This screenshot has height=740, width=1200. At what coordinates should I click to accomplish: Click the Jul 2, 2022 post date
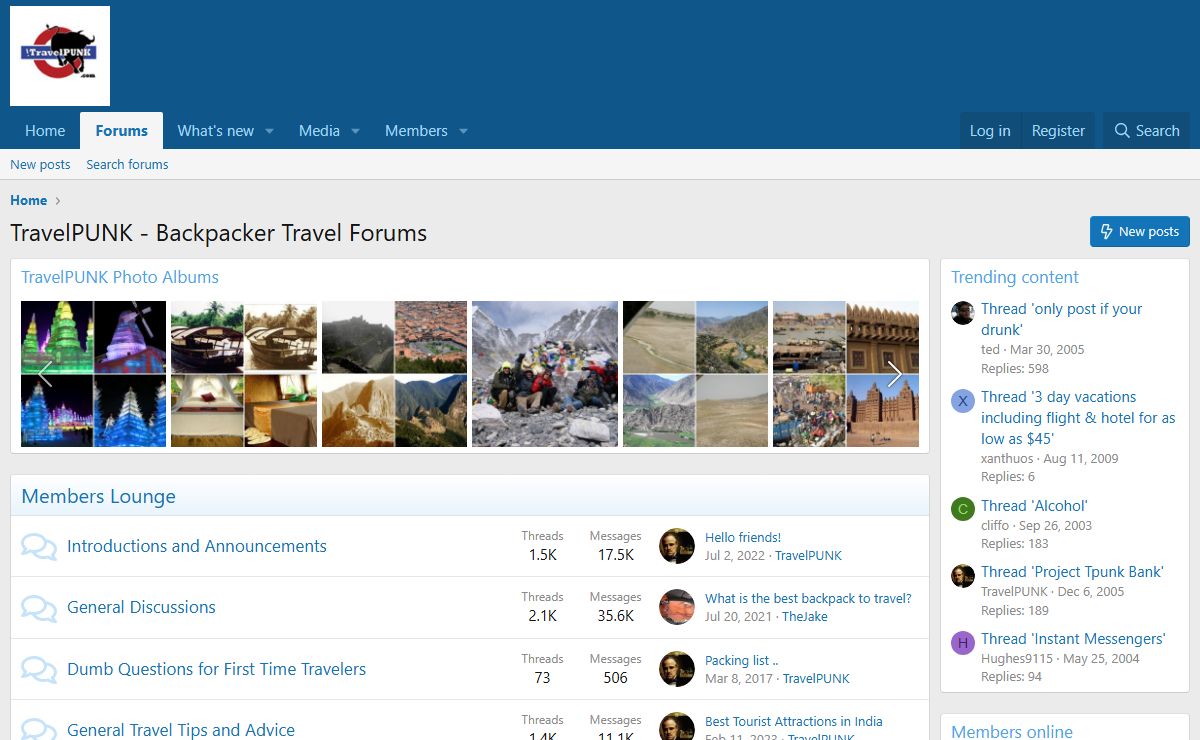point(735,555)
